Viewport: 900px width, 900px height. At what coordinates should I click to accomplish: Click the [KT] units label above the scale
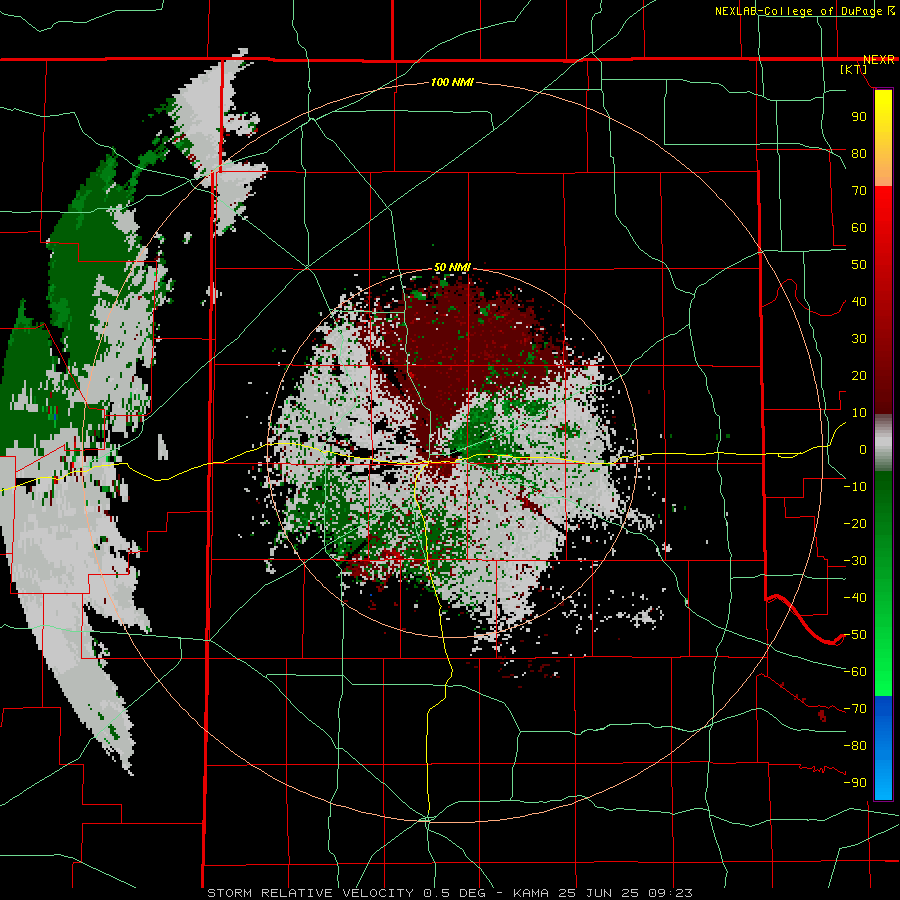coord(854,69)
